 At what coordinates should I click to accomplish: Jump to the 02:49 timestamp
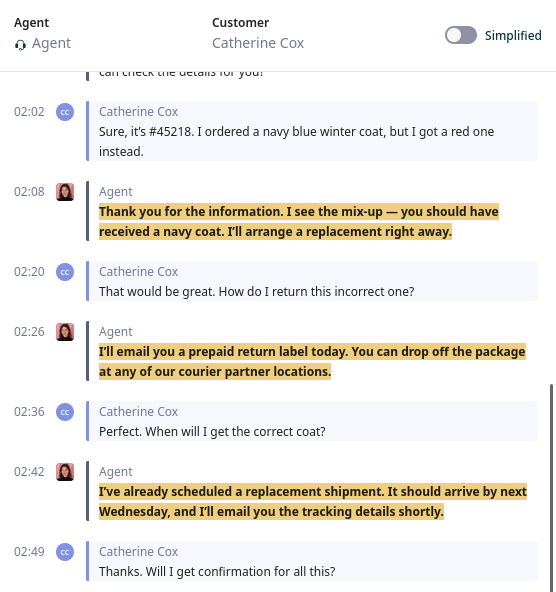pos(29,552)
